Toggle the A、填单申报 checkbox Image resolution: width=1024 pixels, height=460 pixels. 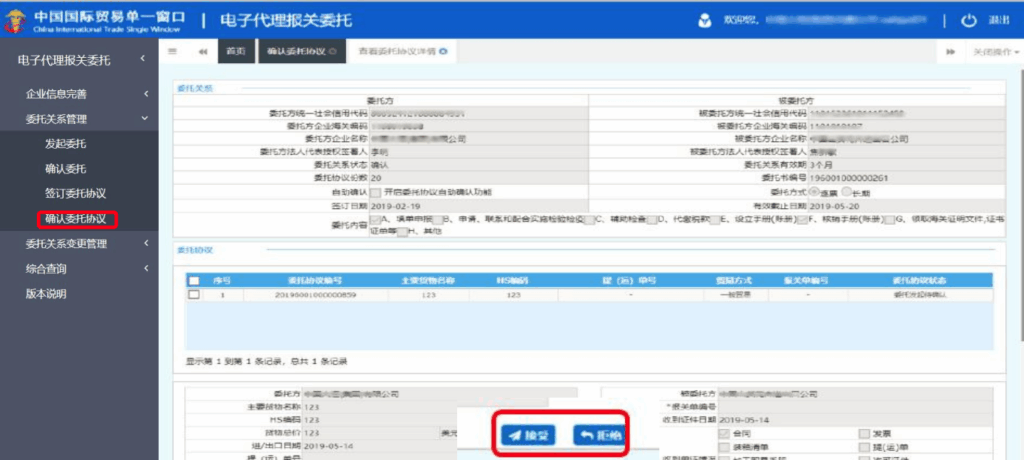coord(374,220)
